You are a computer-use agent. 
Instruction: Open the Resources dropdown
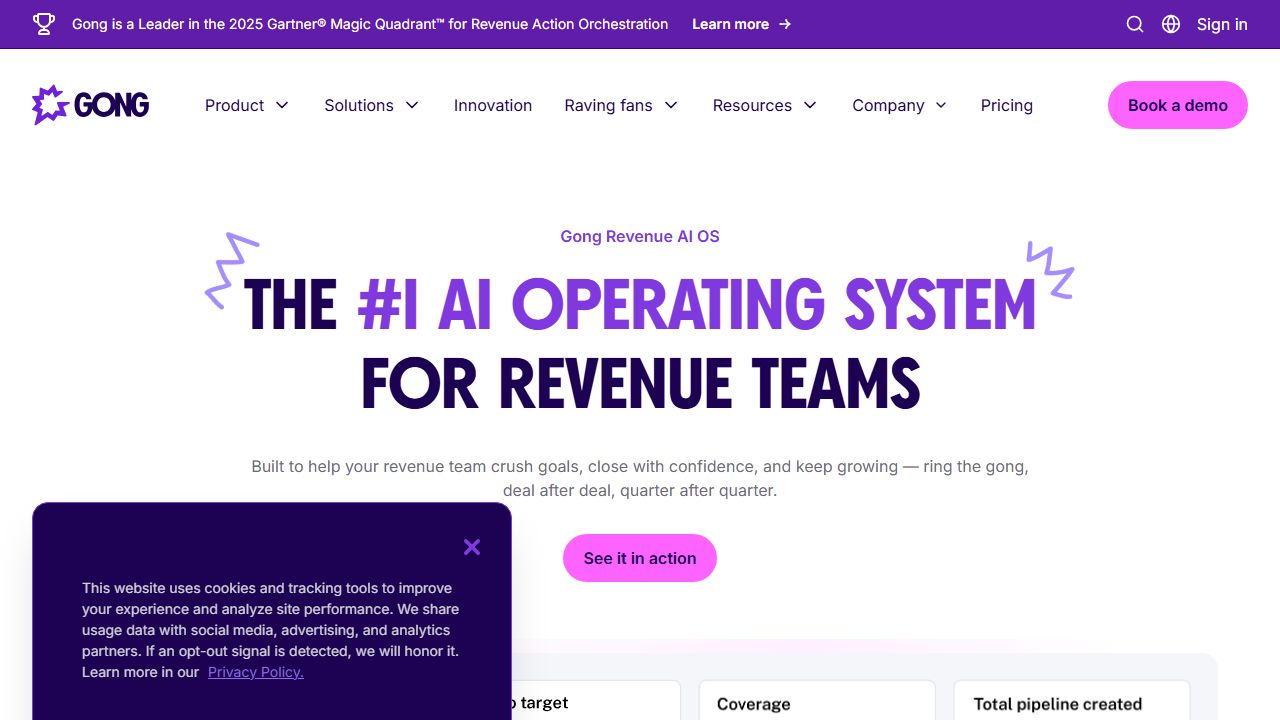click(x=764, y=105)
